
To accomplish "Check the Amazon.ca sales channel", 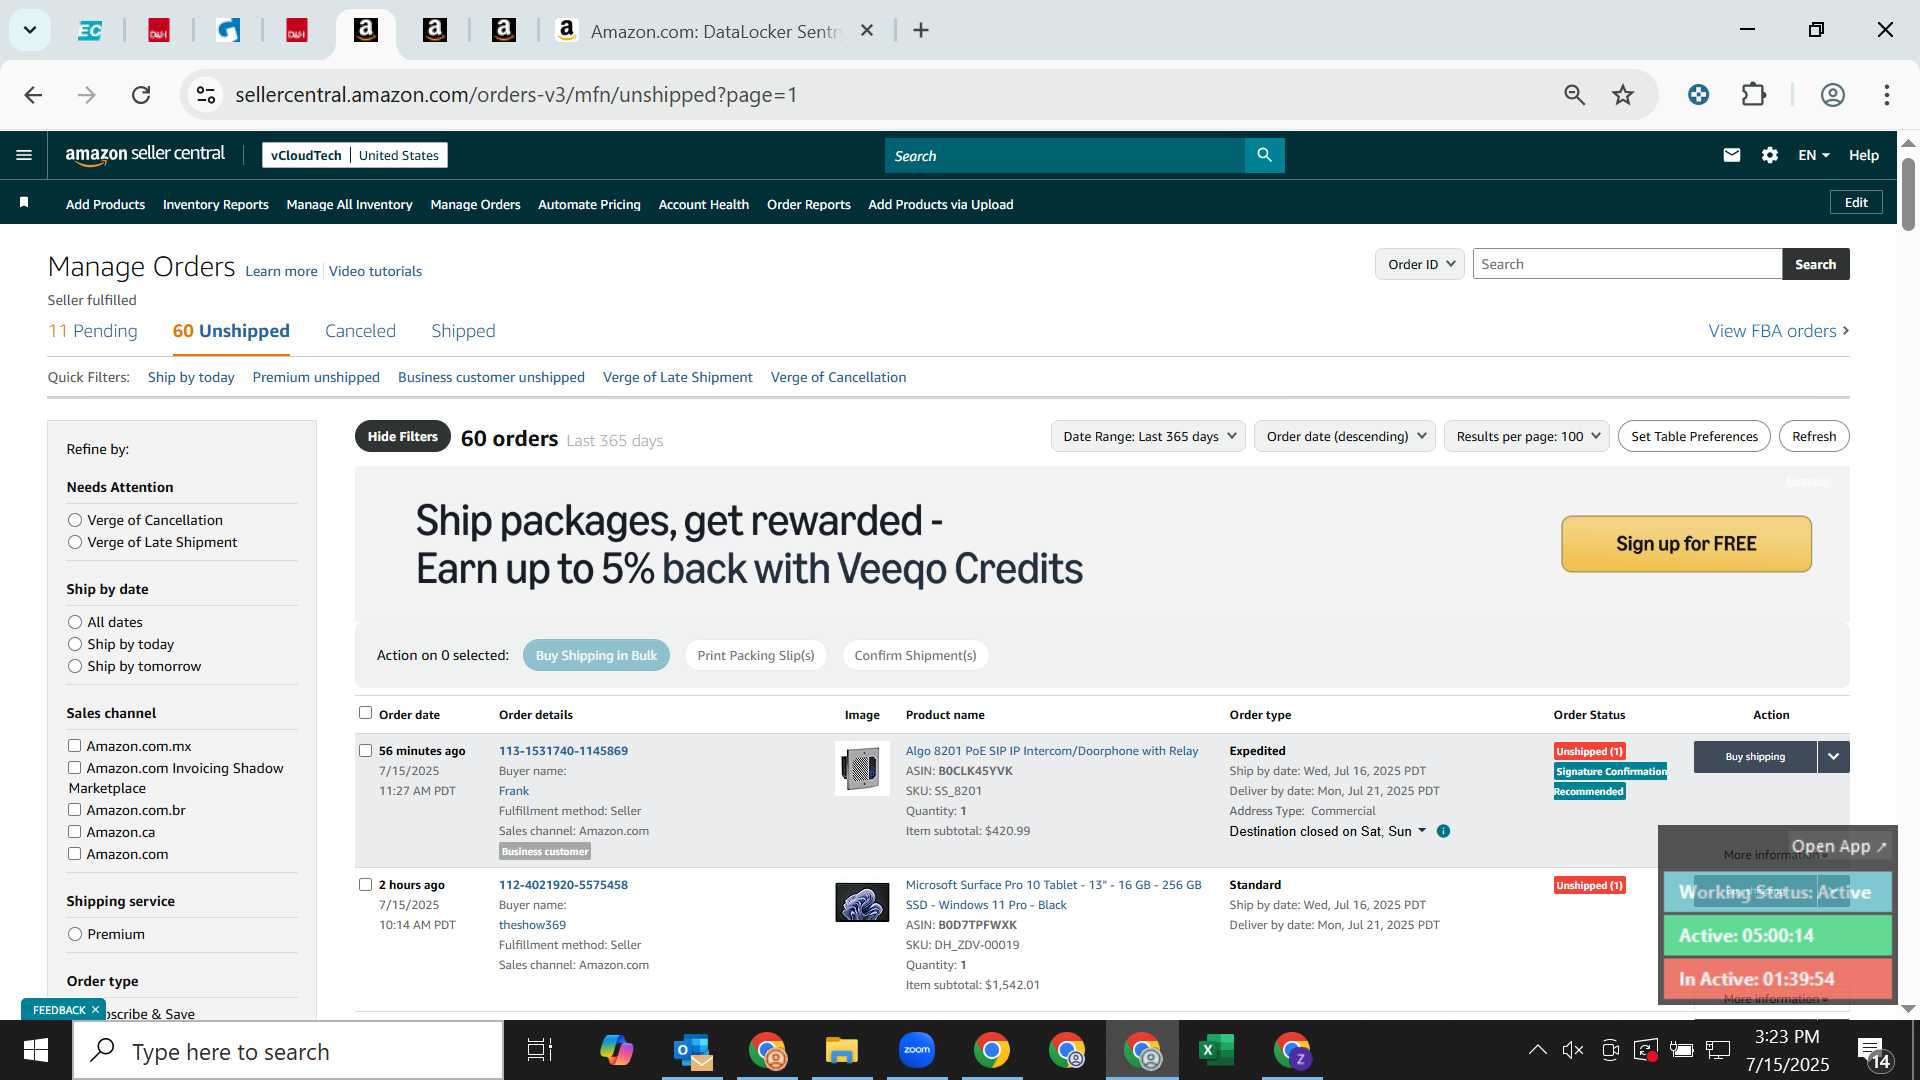I will [74, 831].
